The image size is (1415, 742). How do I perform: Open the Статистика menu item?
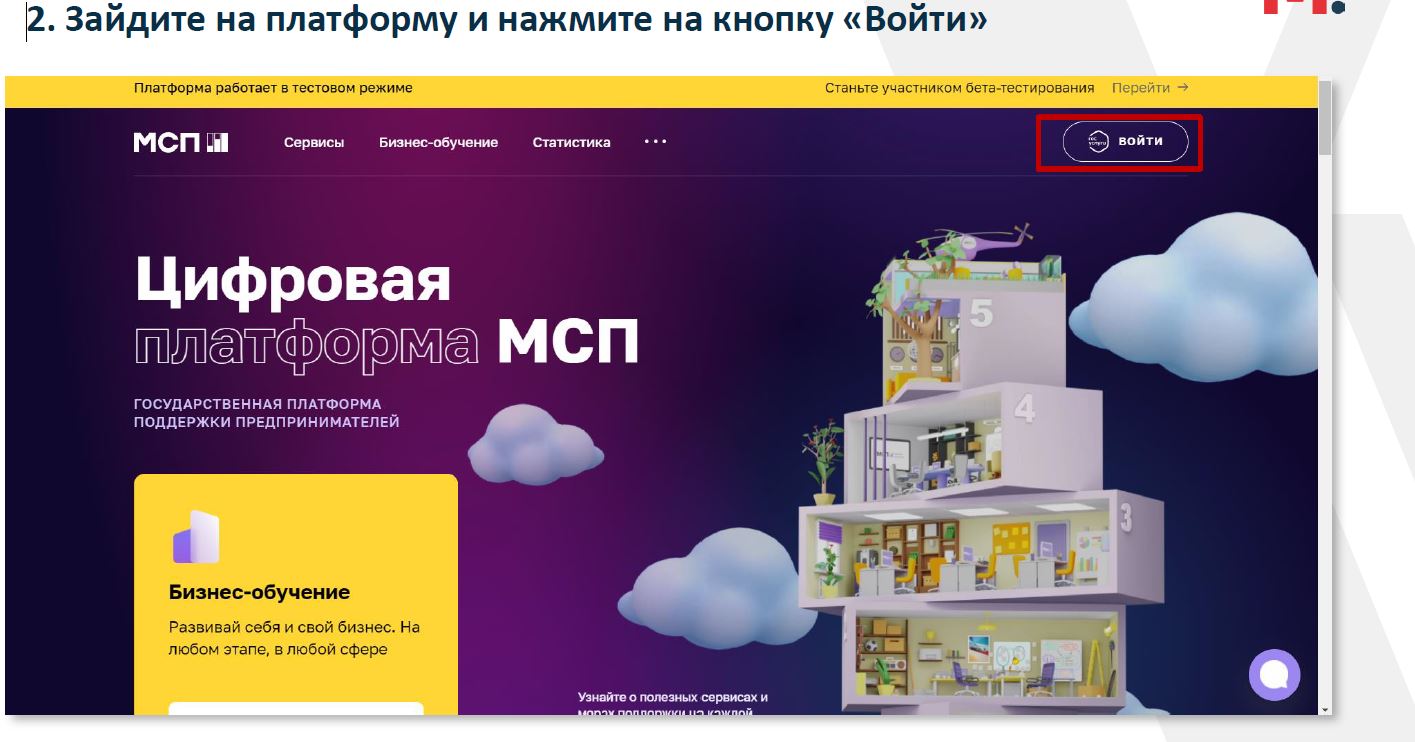(571, 142)
